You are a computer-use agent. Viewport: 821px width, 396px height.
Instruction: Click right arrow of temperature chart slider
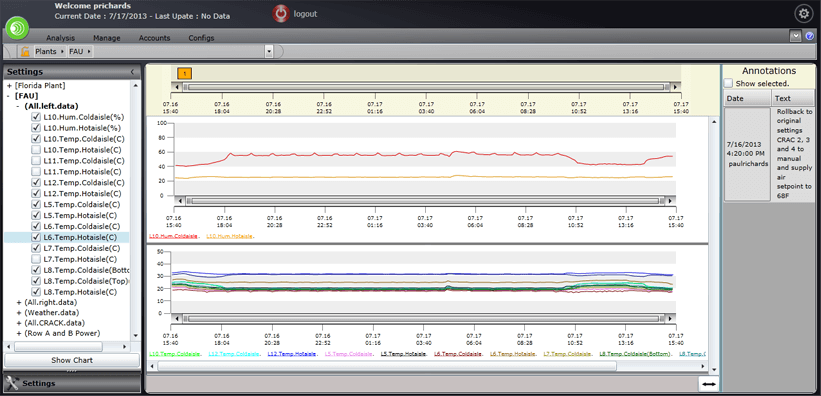pos(671,318)
